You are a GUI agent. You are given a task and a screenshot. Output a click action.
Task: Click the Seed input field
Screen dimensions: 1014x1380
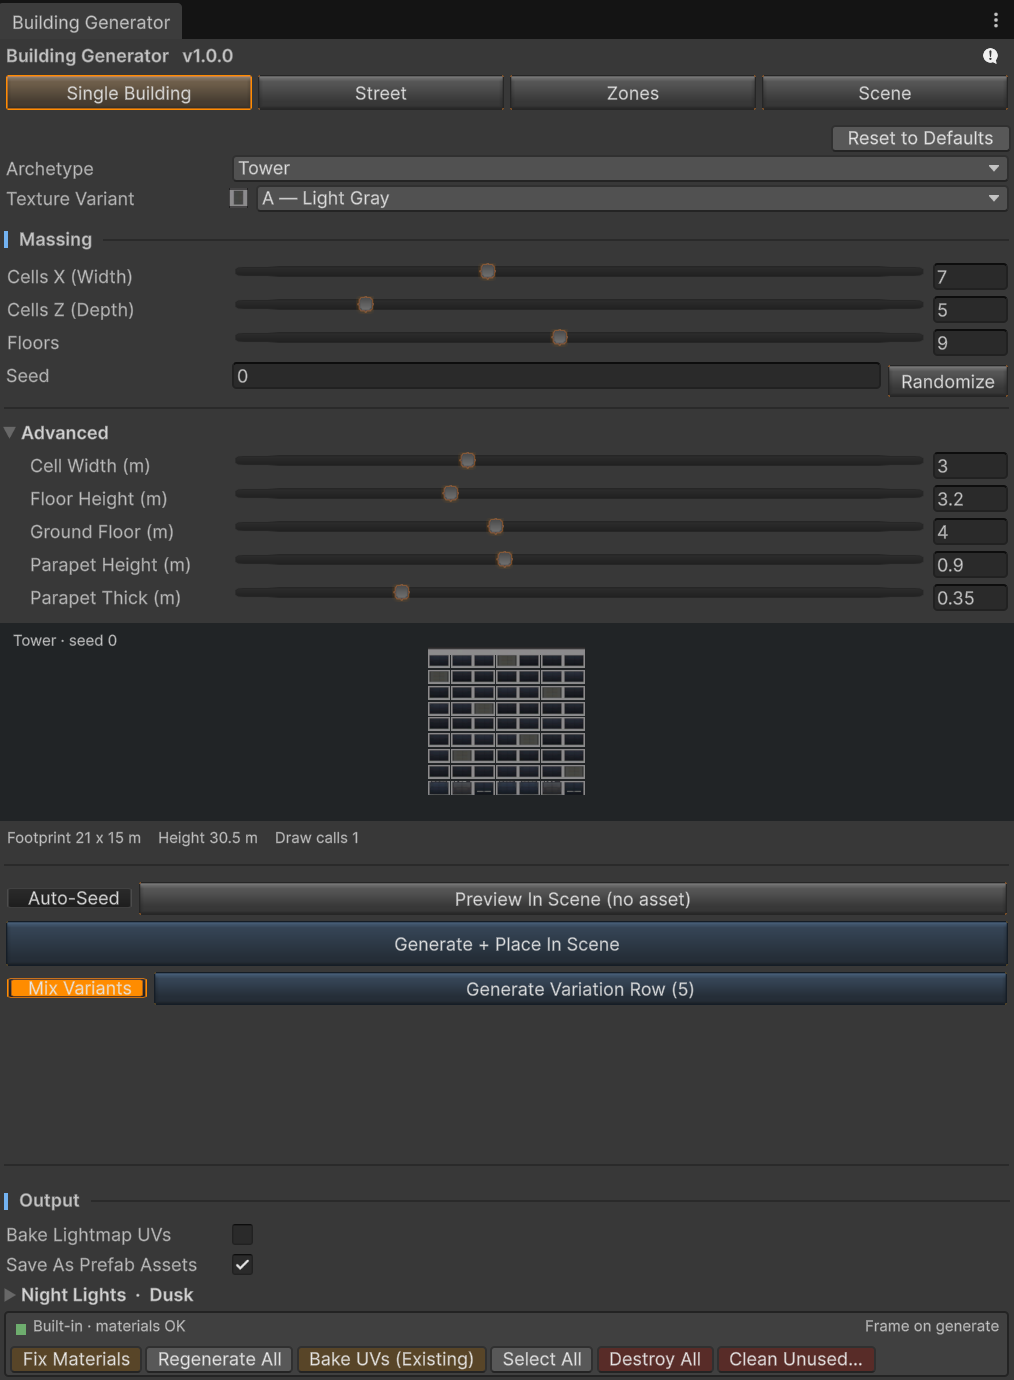556,376
